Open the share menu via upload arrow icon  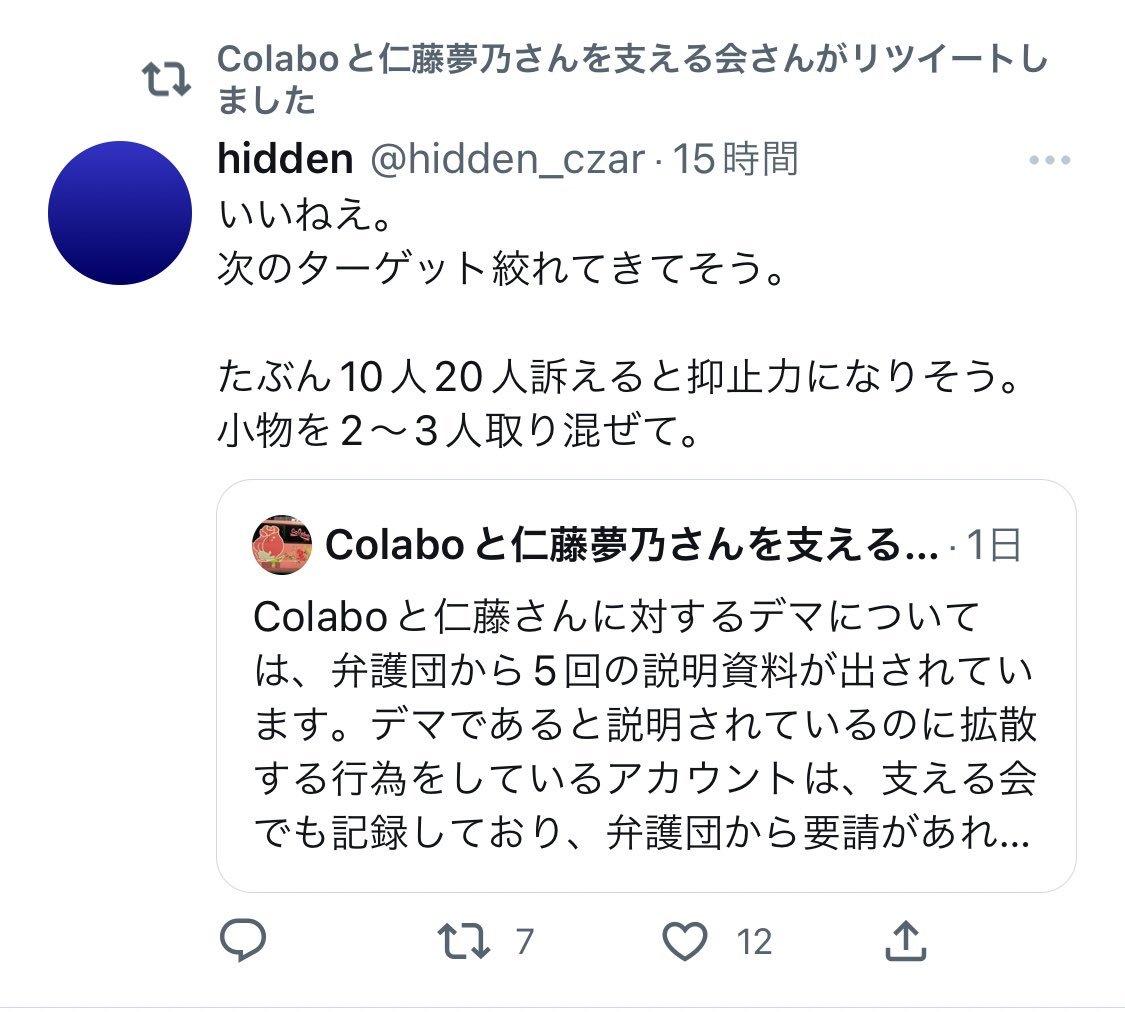click(x=905, y=940)
